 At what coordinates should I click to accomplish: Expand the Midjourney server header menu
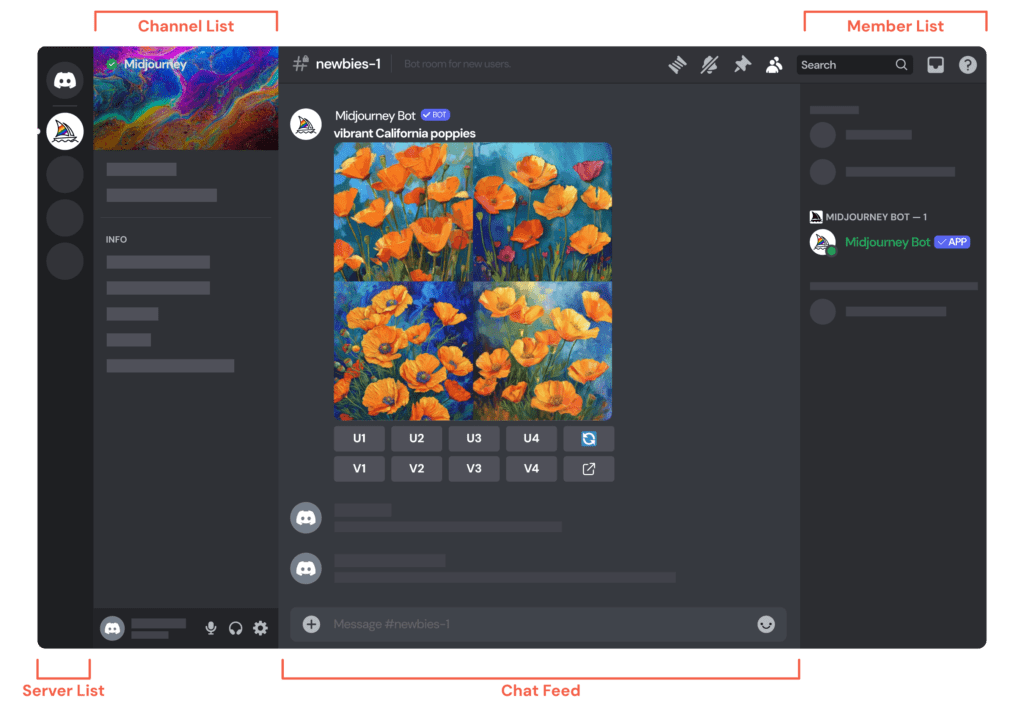185,64
